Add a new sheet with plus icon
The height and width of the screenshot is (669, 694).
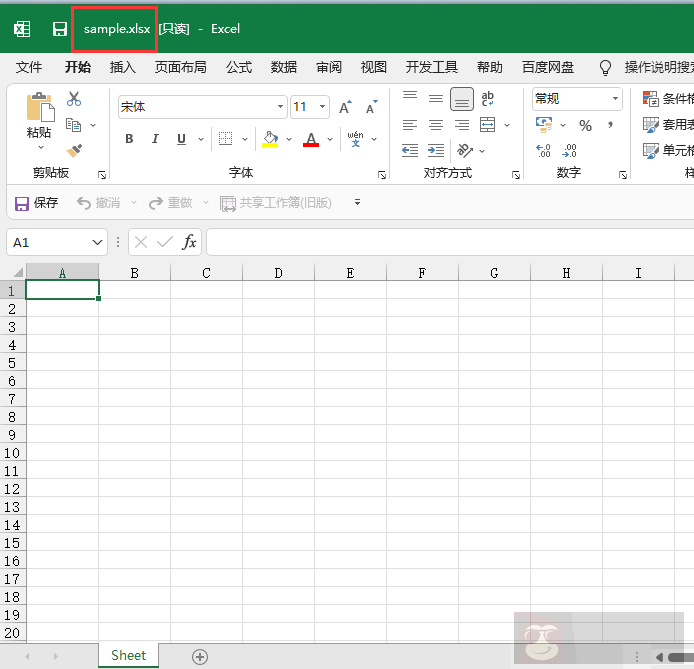pos(200,657)
